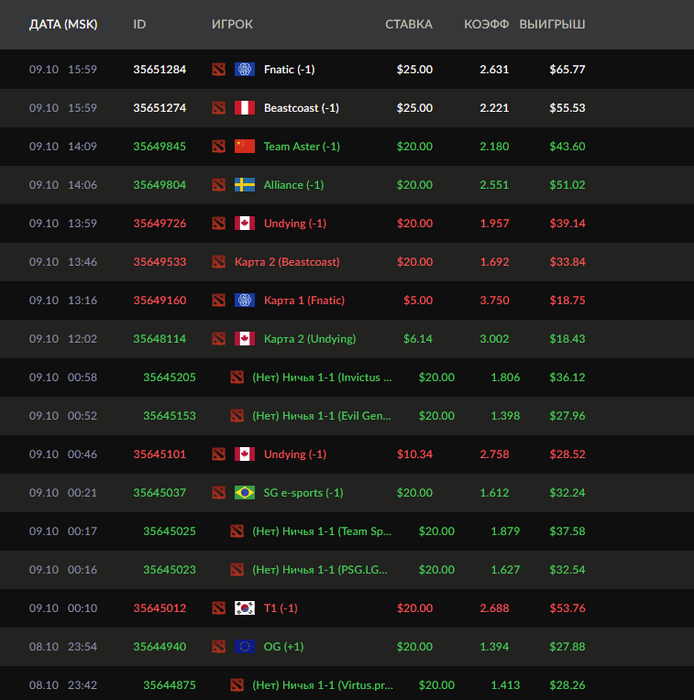This screenshot has width=694, height=700.
Task: Sort by the СТАВКА column header
Action: point(408,24)
